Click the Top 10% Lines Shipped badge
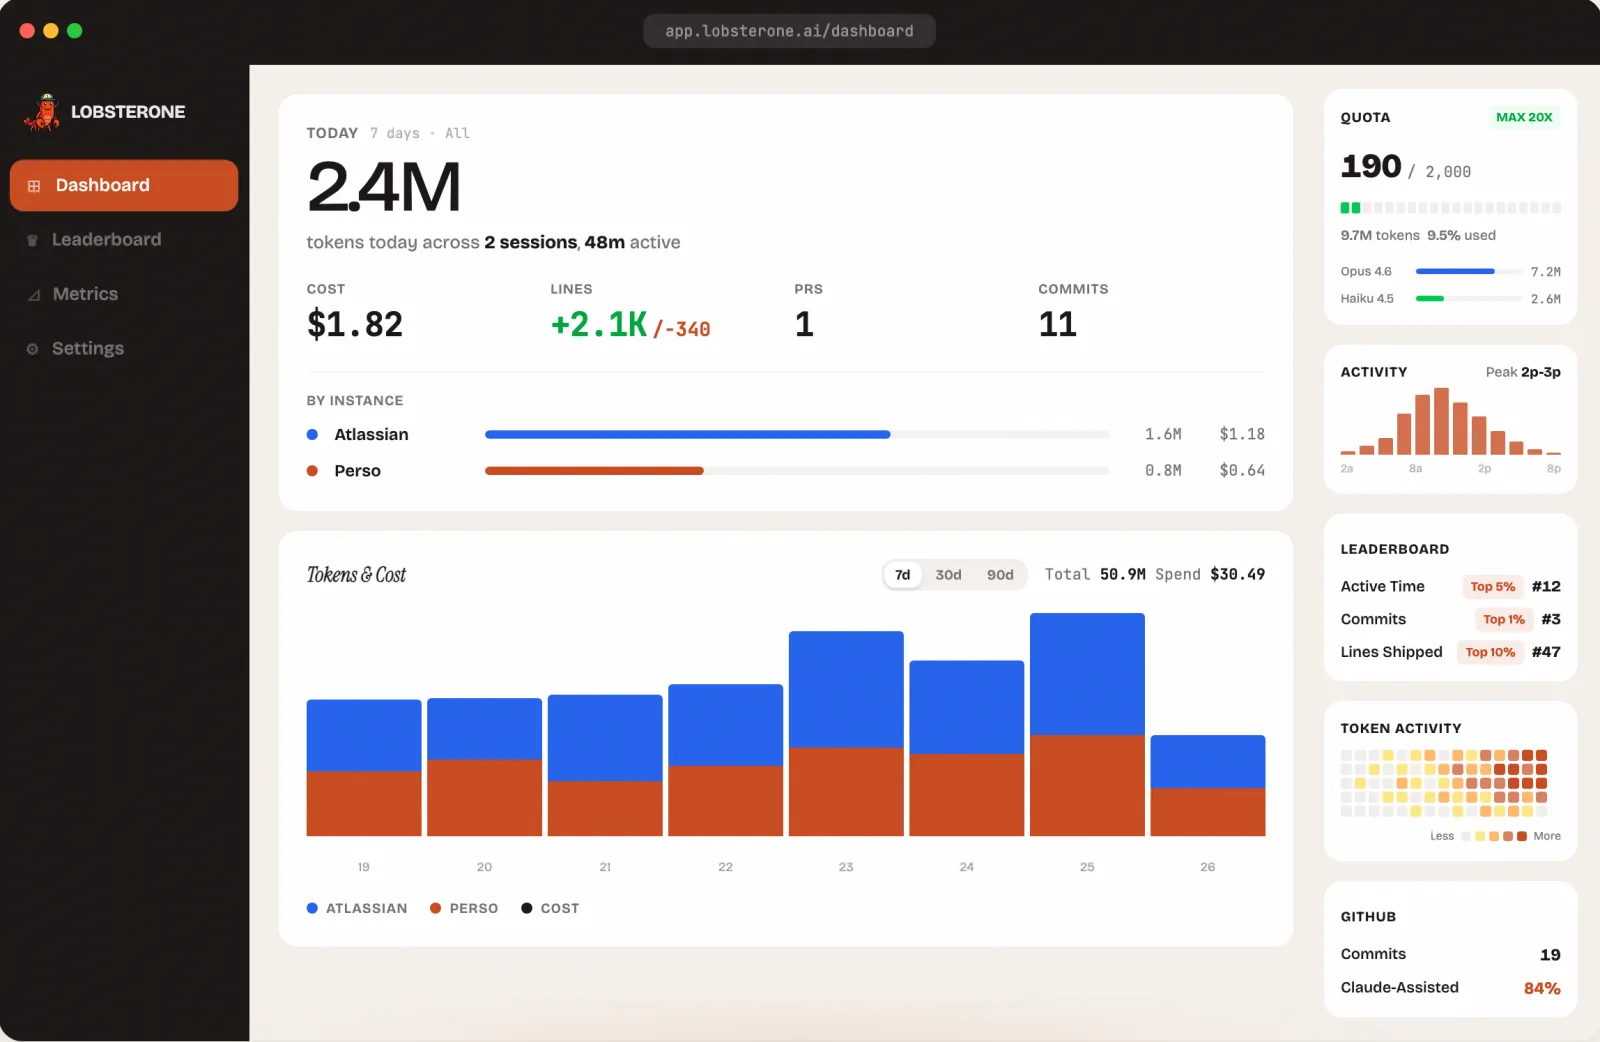 (1490, 652)
